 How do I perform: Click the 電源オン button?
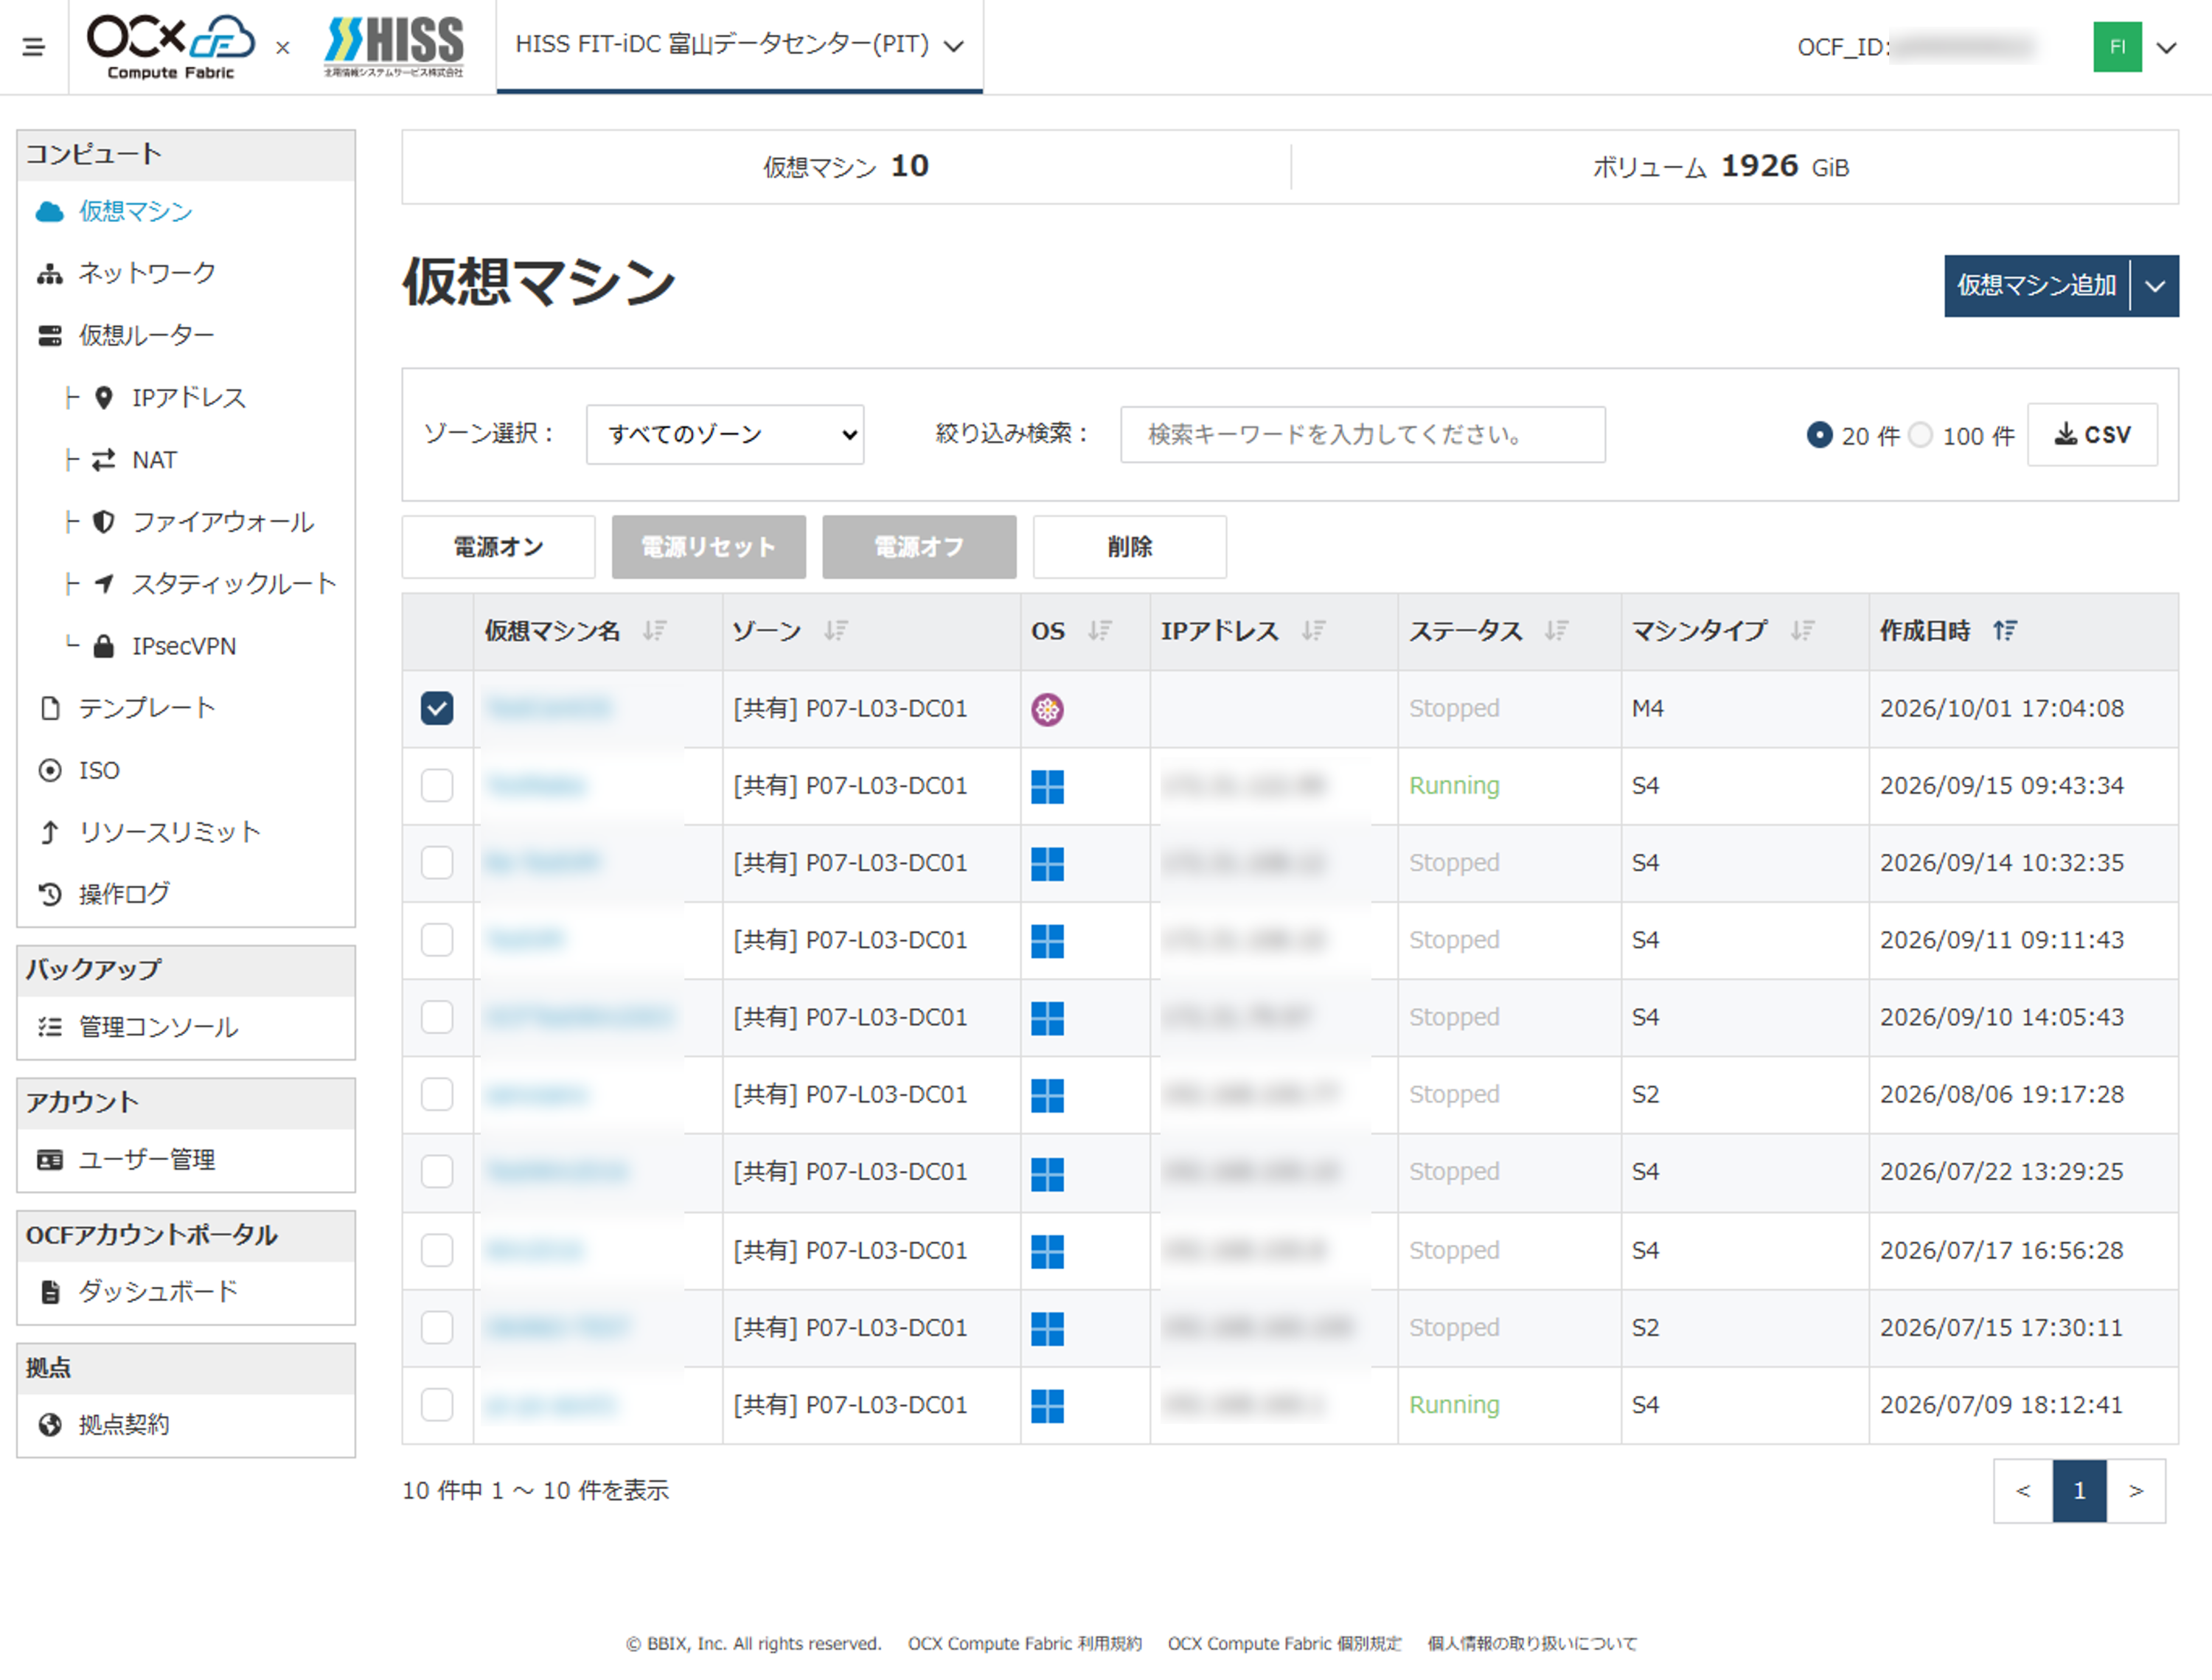tap(499, 547)
